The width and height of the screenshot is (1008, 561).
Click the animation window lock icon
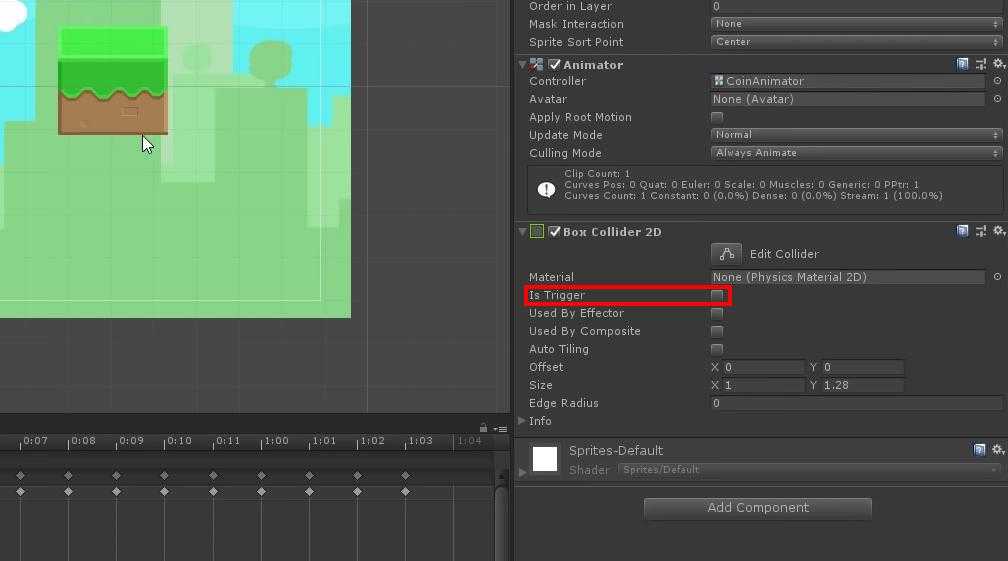[483, 427]
